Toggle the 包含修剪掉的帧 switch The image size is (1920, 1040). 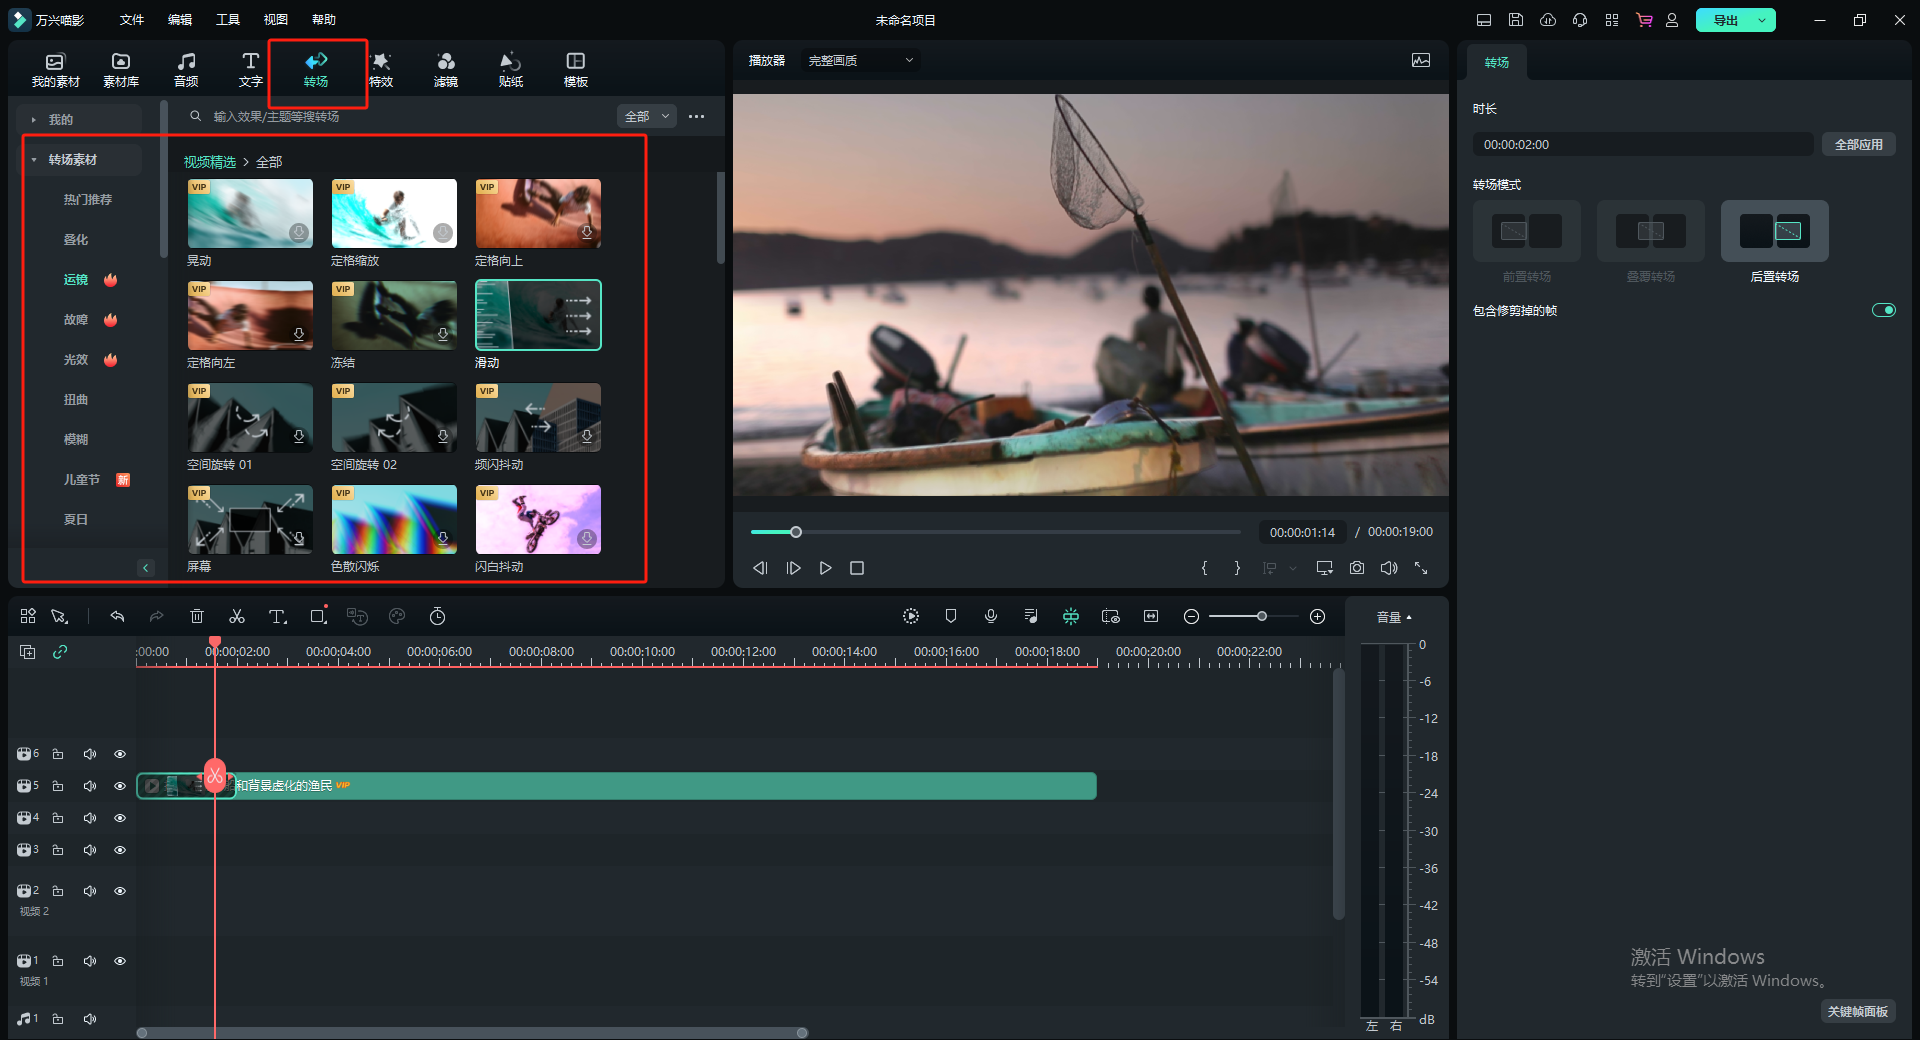1883,310
